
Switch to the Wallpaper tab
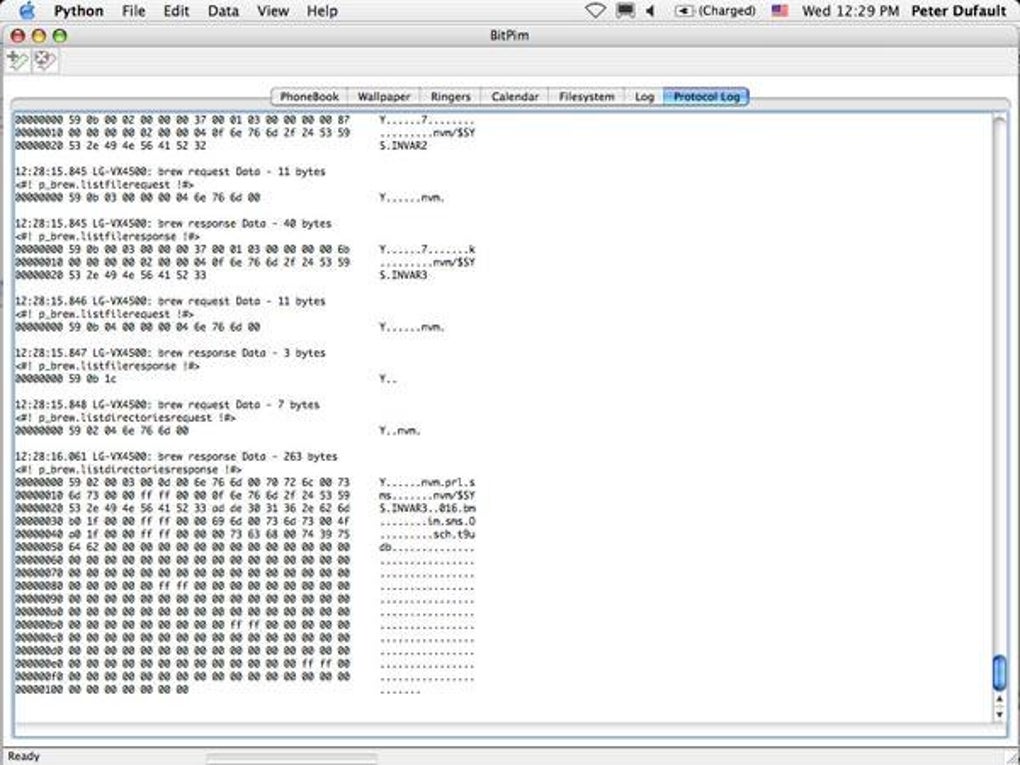click(x=384, y=96)
